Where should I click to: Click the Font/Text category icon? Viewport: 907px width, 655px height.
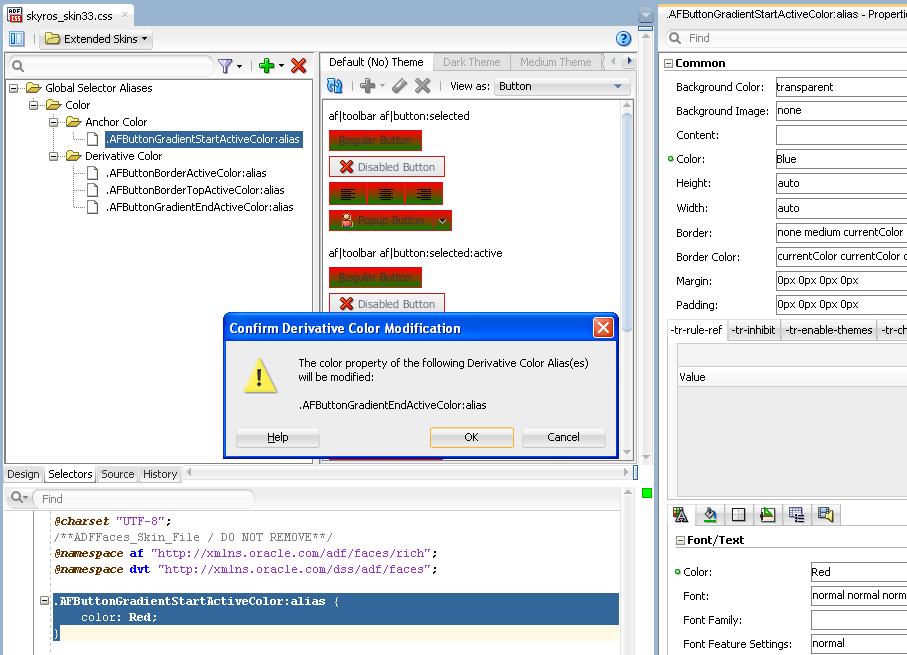tap(681, 514)
